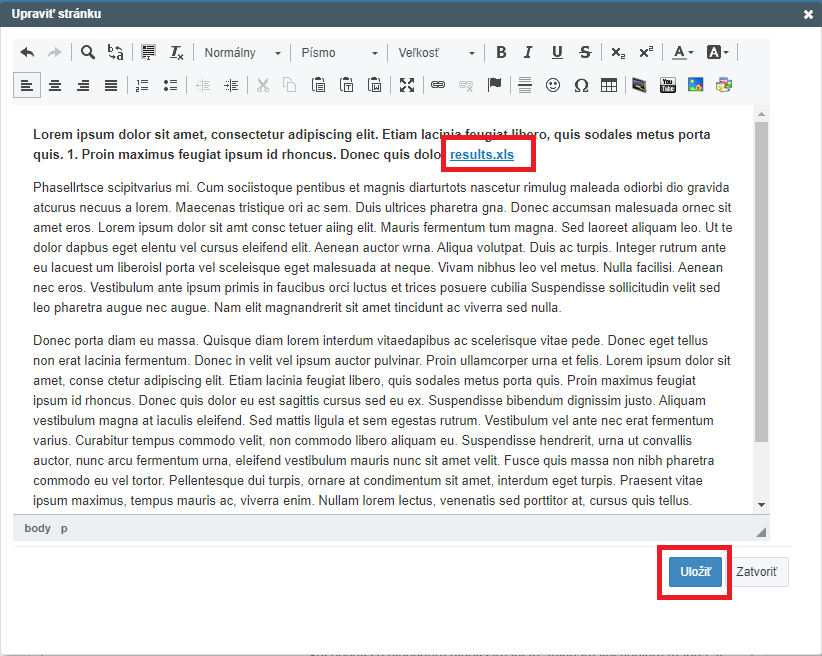822x656 pixels.
Task: Click the insert link chain icon
Action: [438, 85]
